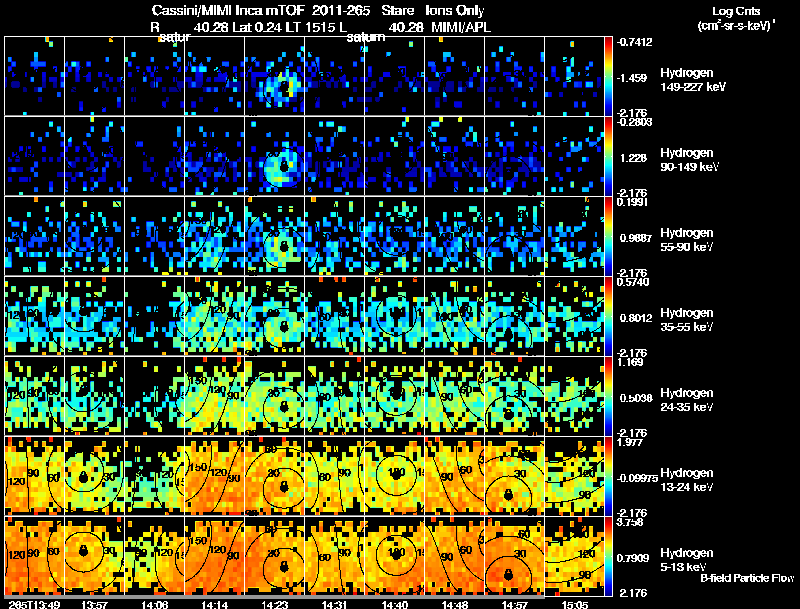Click the color bar for Hydrogen 149-227 keV
Viewport: 800px width, 609px height.
coord(608,76)
